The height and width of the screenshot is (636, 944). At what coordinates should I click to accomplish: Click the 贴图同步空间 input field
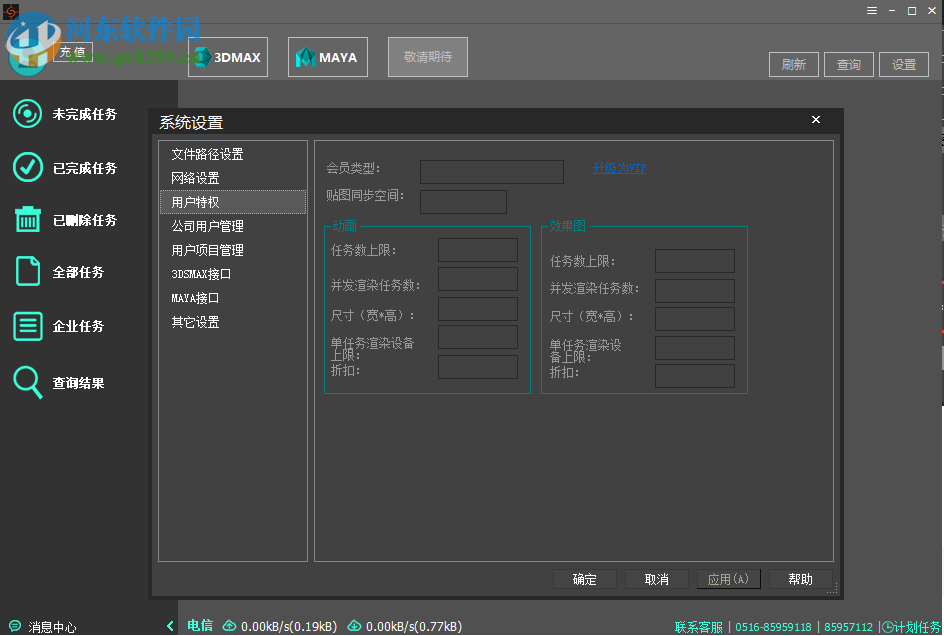[x=463, y=201]
